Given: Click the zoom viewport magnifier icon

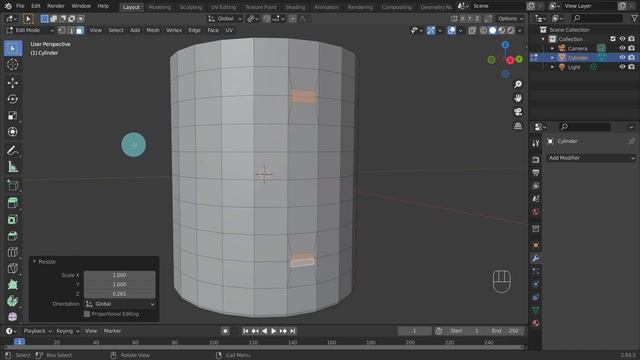Looking at the screenshot, I should click(518, 84).
